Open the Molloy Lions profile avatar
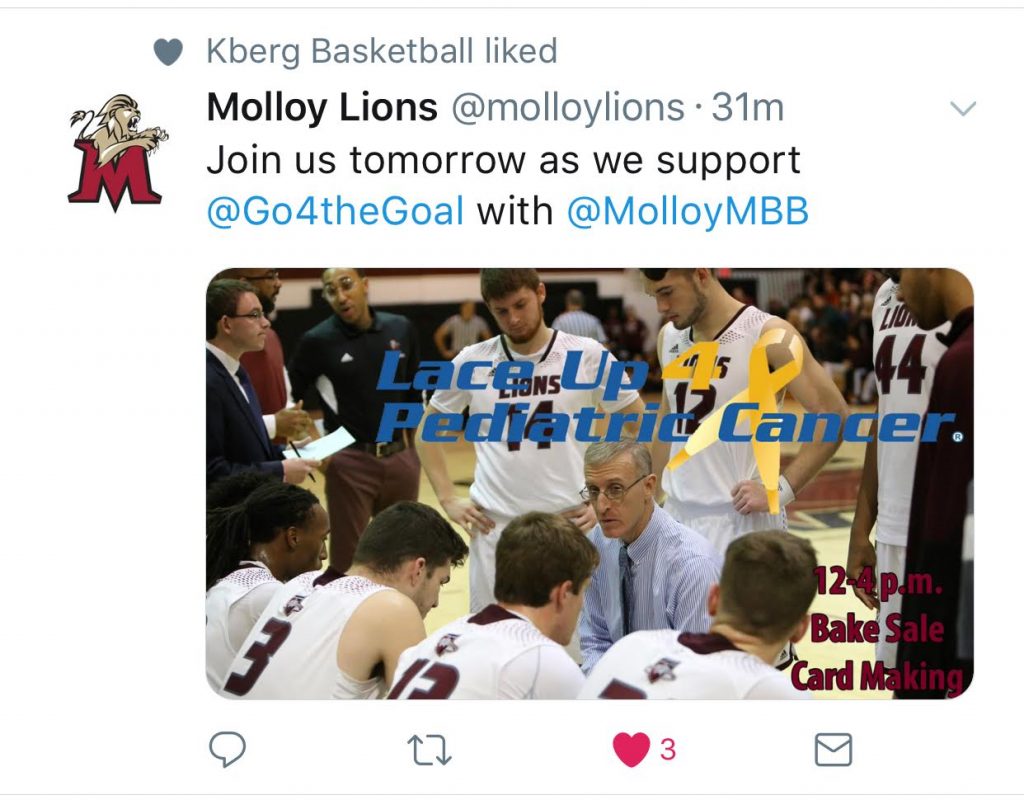 tap(118, 153)
